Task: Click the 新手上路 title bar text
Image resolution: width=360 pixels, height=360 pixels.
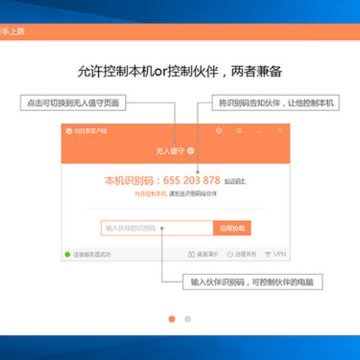Action: click(12, 32)
